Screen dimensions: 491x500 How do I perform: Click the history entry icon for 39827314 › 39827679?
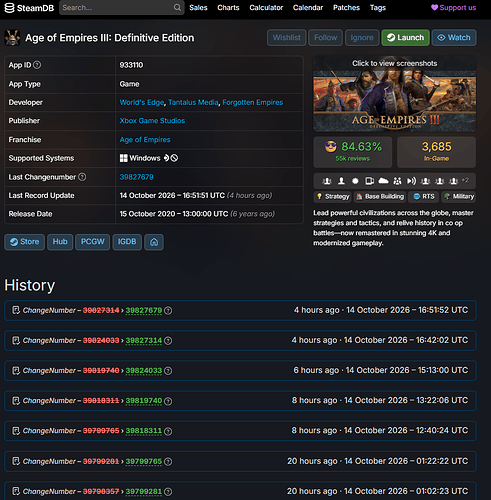16,310
